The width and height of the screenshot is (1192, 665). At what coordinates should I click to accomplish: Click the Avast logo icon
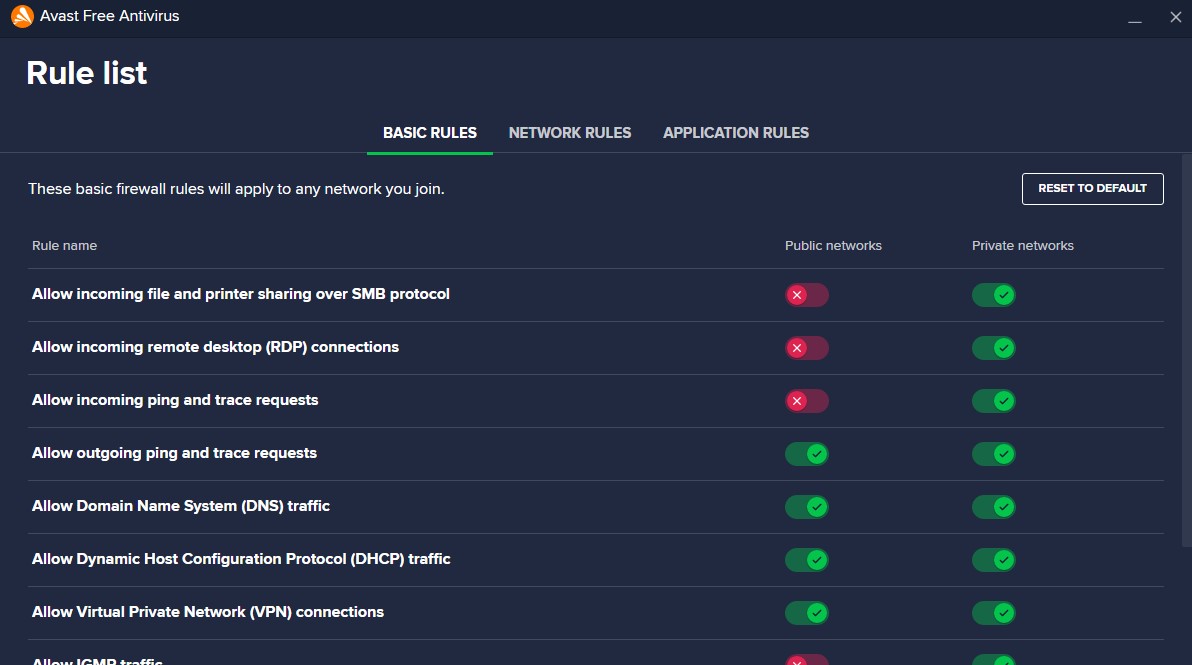pyautogui.click(x=22, y=17)
